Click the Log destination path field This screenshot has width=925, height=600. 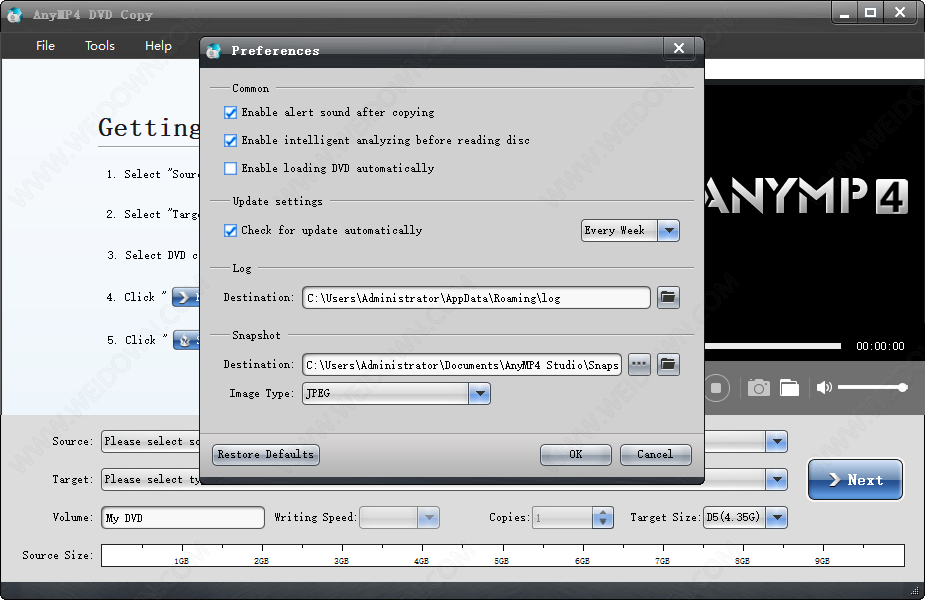[476, 298]
